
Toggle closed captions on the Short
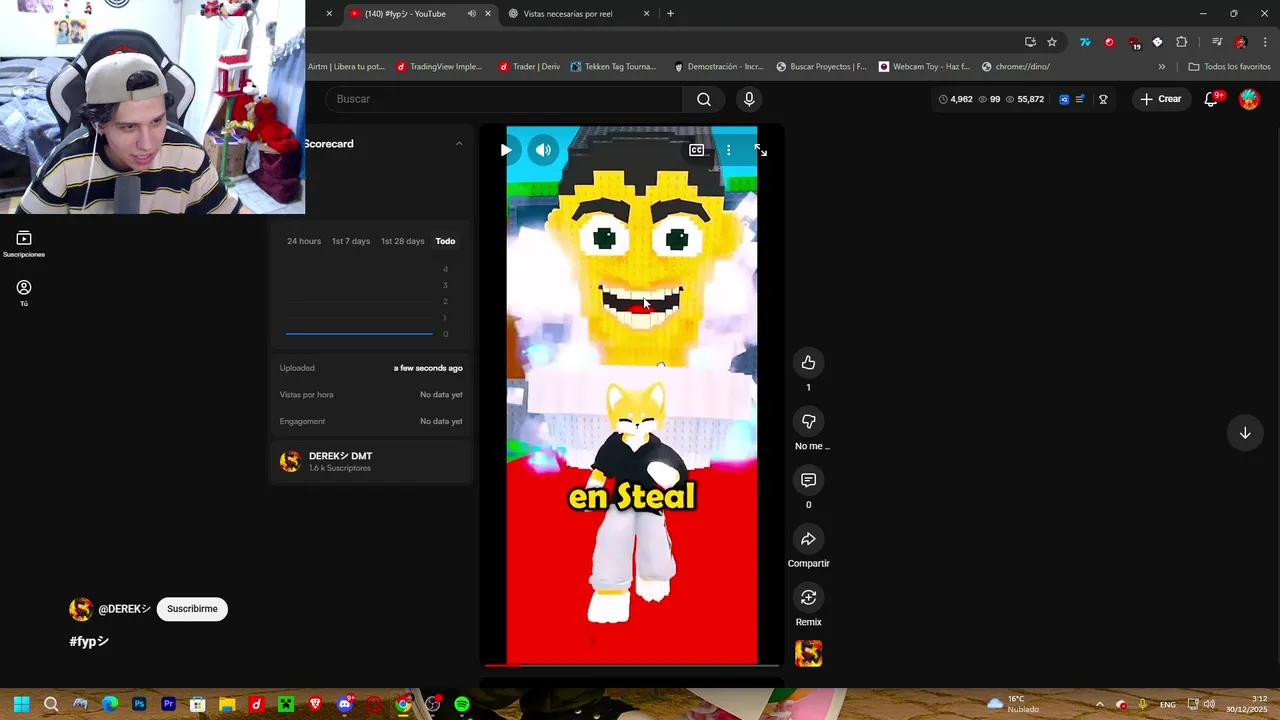[x=696, y=150]
